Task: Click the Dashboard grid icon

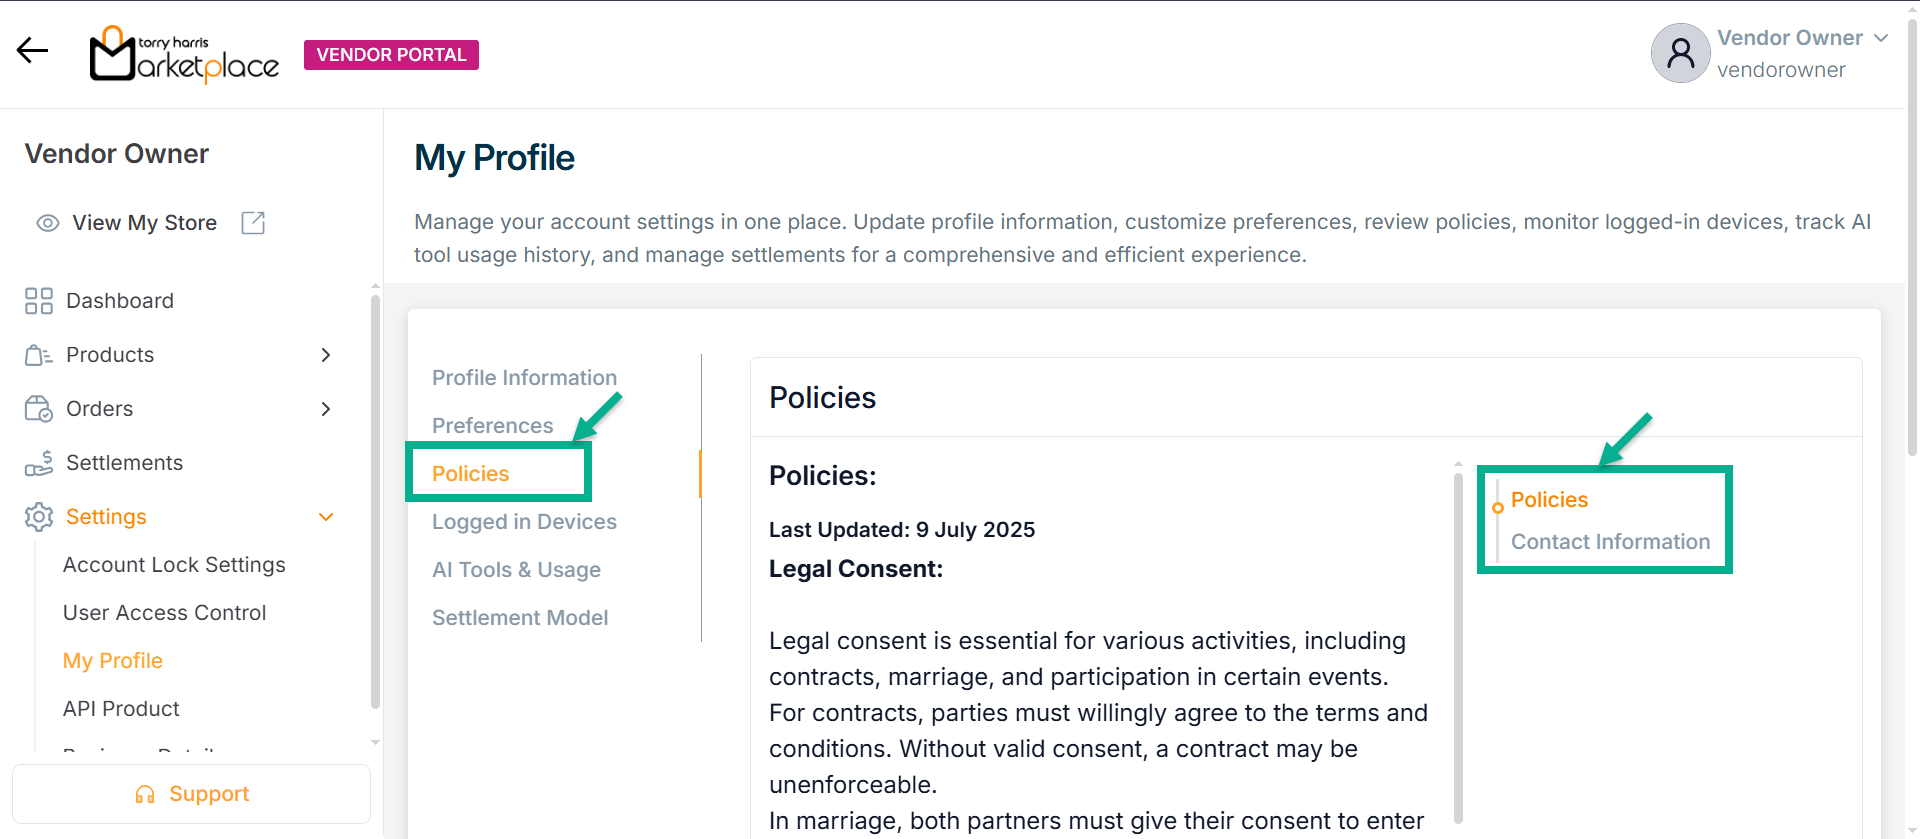Action: (39, 301)
